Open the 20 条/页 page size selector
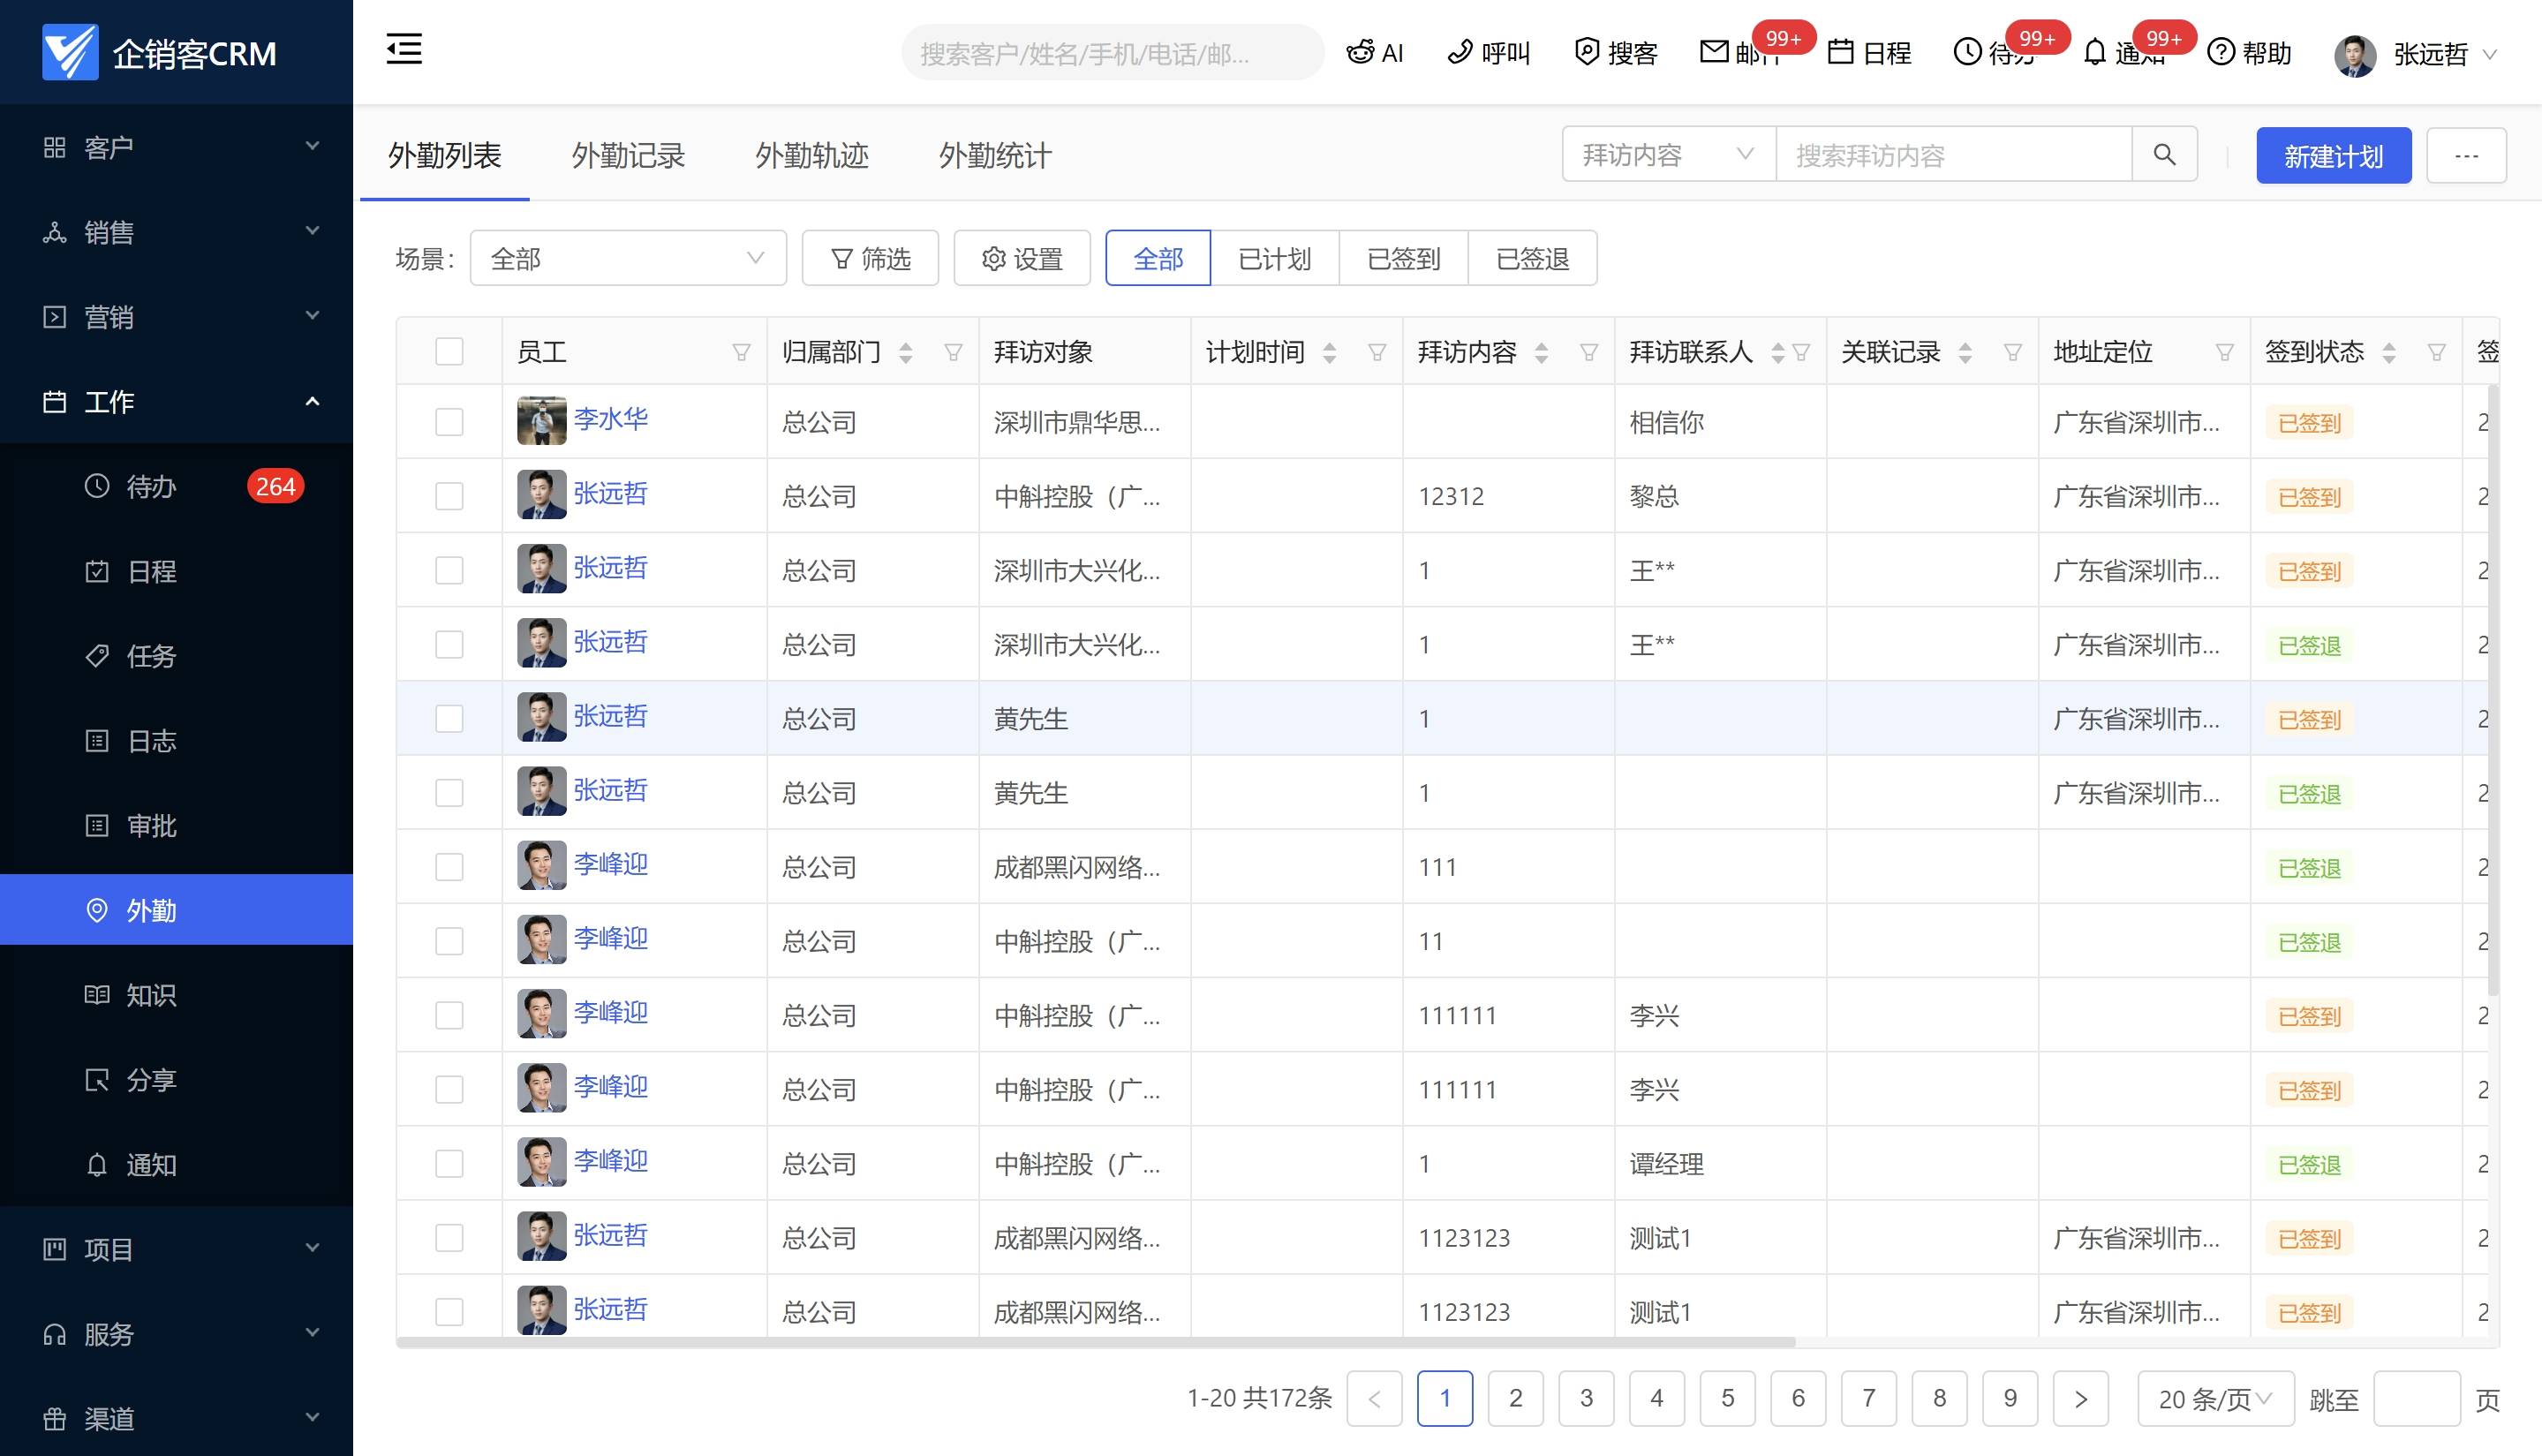The image size is (2542, 1456). click(x=2214, y=1399)
